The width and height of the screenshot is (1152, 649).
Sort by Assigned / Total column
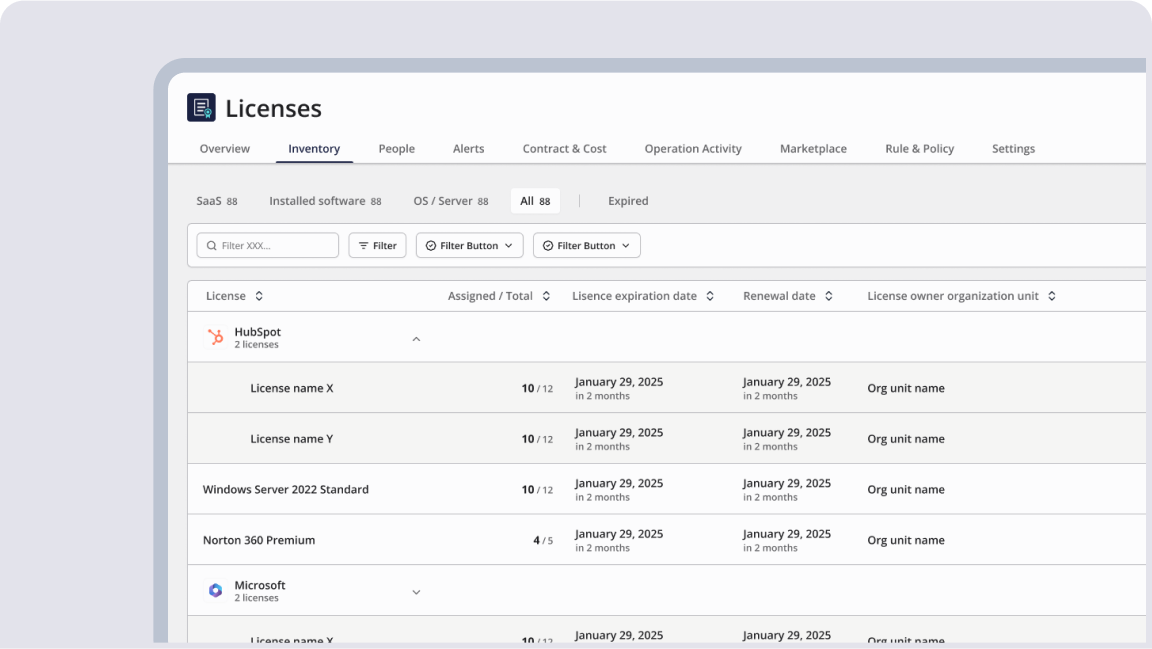tap(546, 296)
